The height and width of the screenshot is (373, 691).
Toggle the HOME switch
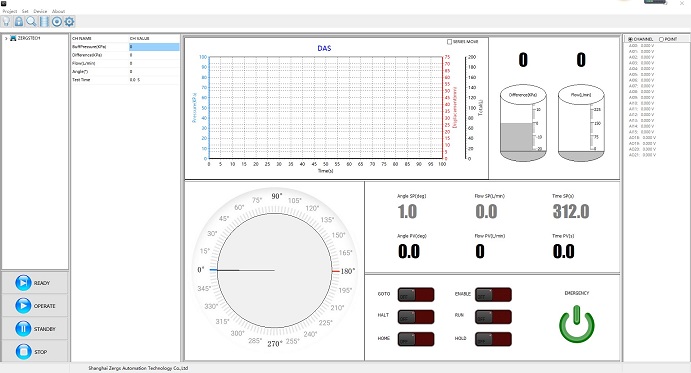pos(416,339)
